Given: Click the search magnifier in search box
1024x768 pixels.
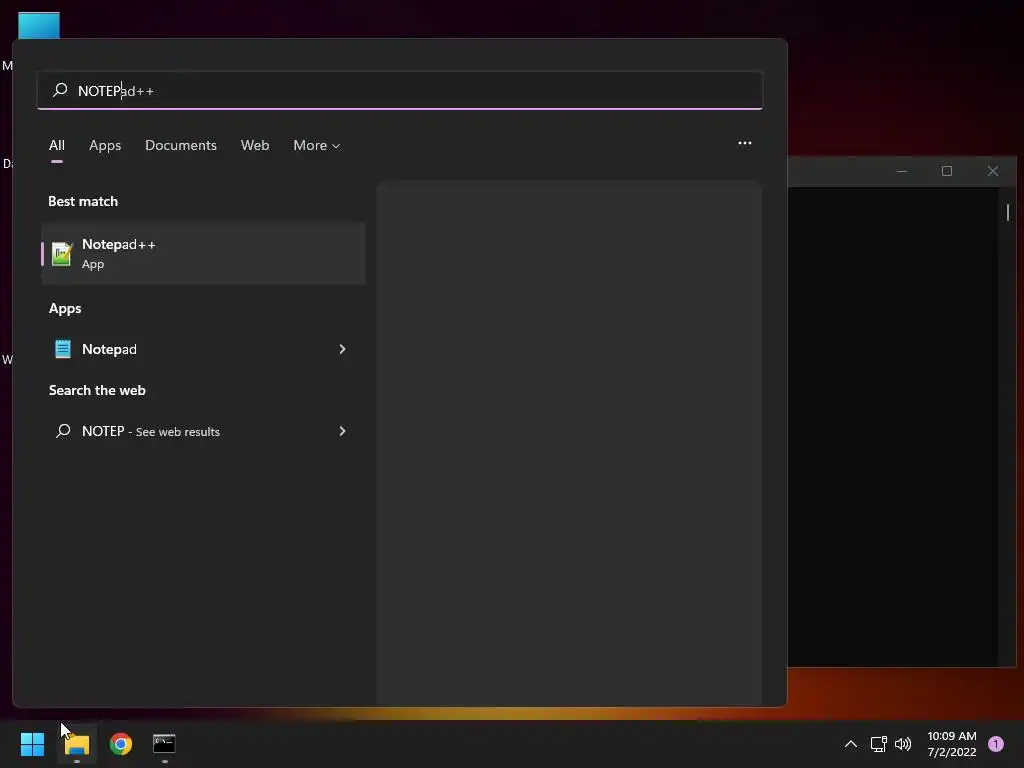Looking at the screenshot, I should click(60, 90).
